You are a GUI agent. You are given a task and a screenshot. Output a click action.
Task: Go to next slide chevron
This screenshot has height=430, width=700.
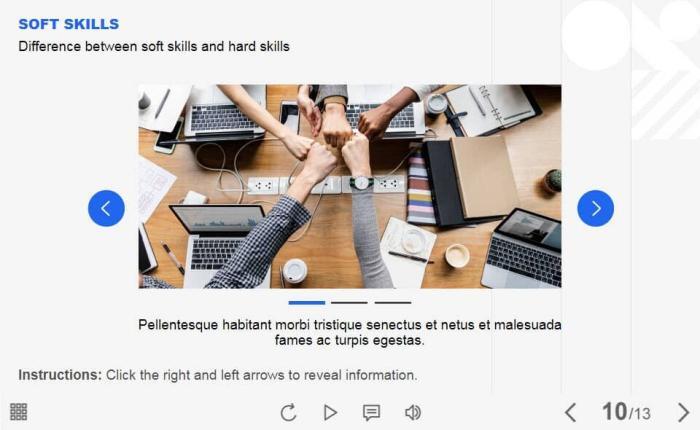tap(683, 412)
